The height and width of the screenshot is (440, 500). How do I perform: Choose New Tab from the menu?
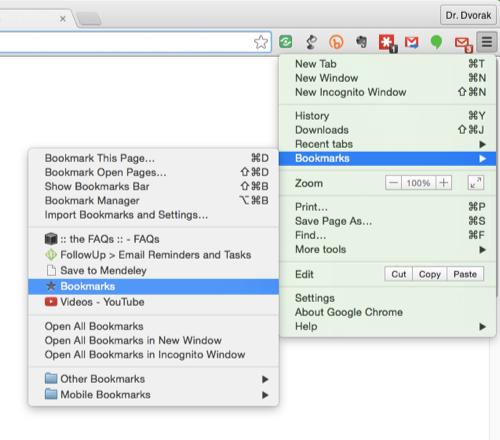pos(387,64)
